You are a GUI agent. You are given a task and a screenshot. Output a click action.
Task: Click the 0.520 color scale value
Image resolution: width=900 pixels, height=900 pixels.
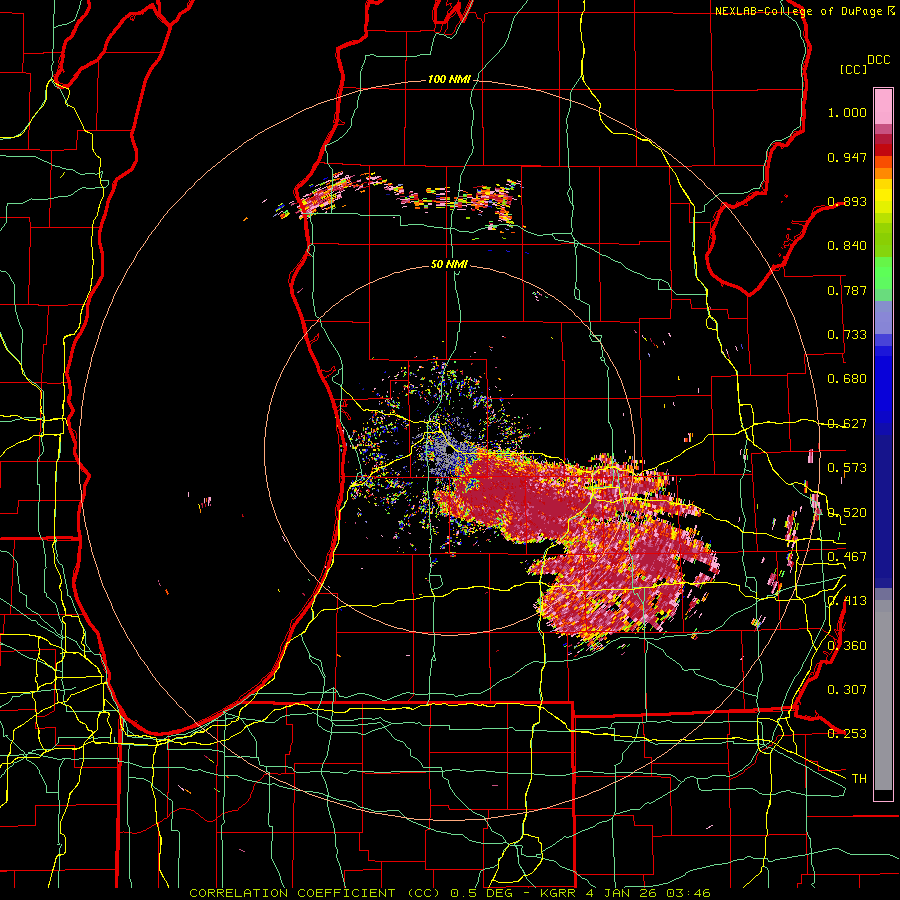coord(847,513)
